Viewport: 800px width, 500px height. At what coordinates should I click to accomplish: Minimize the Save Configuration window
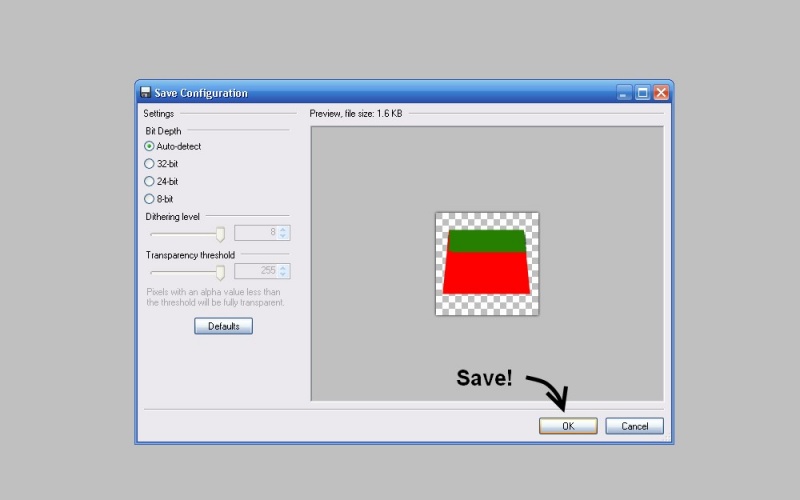tap(625, 93)
